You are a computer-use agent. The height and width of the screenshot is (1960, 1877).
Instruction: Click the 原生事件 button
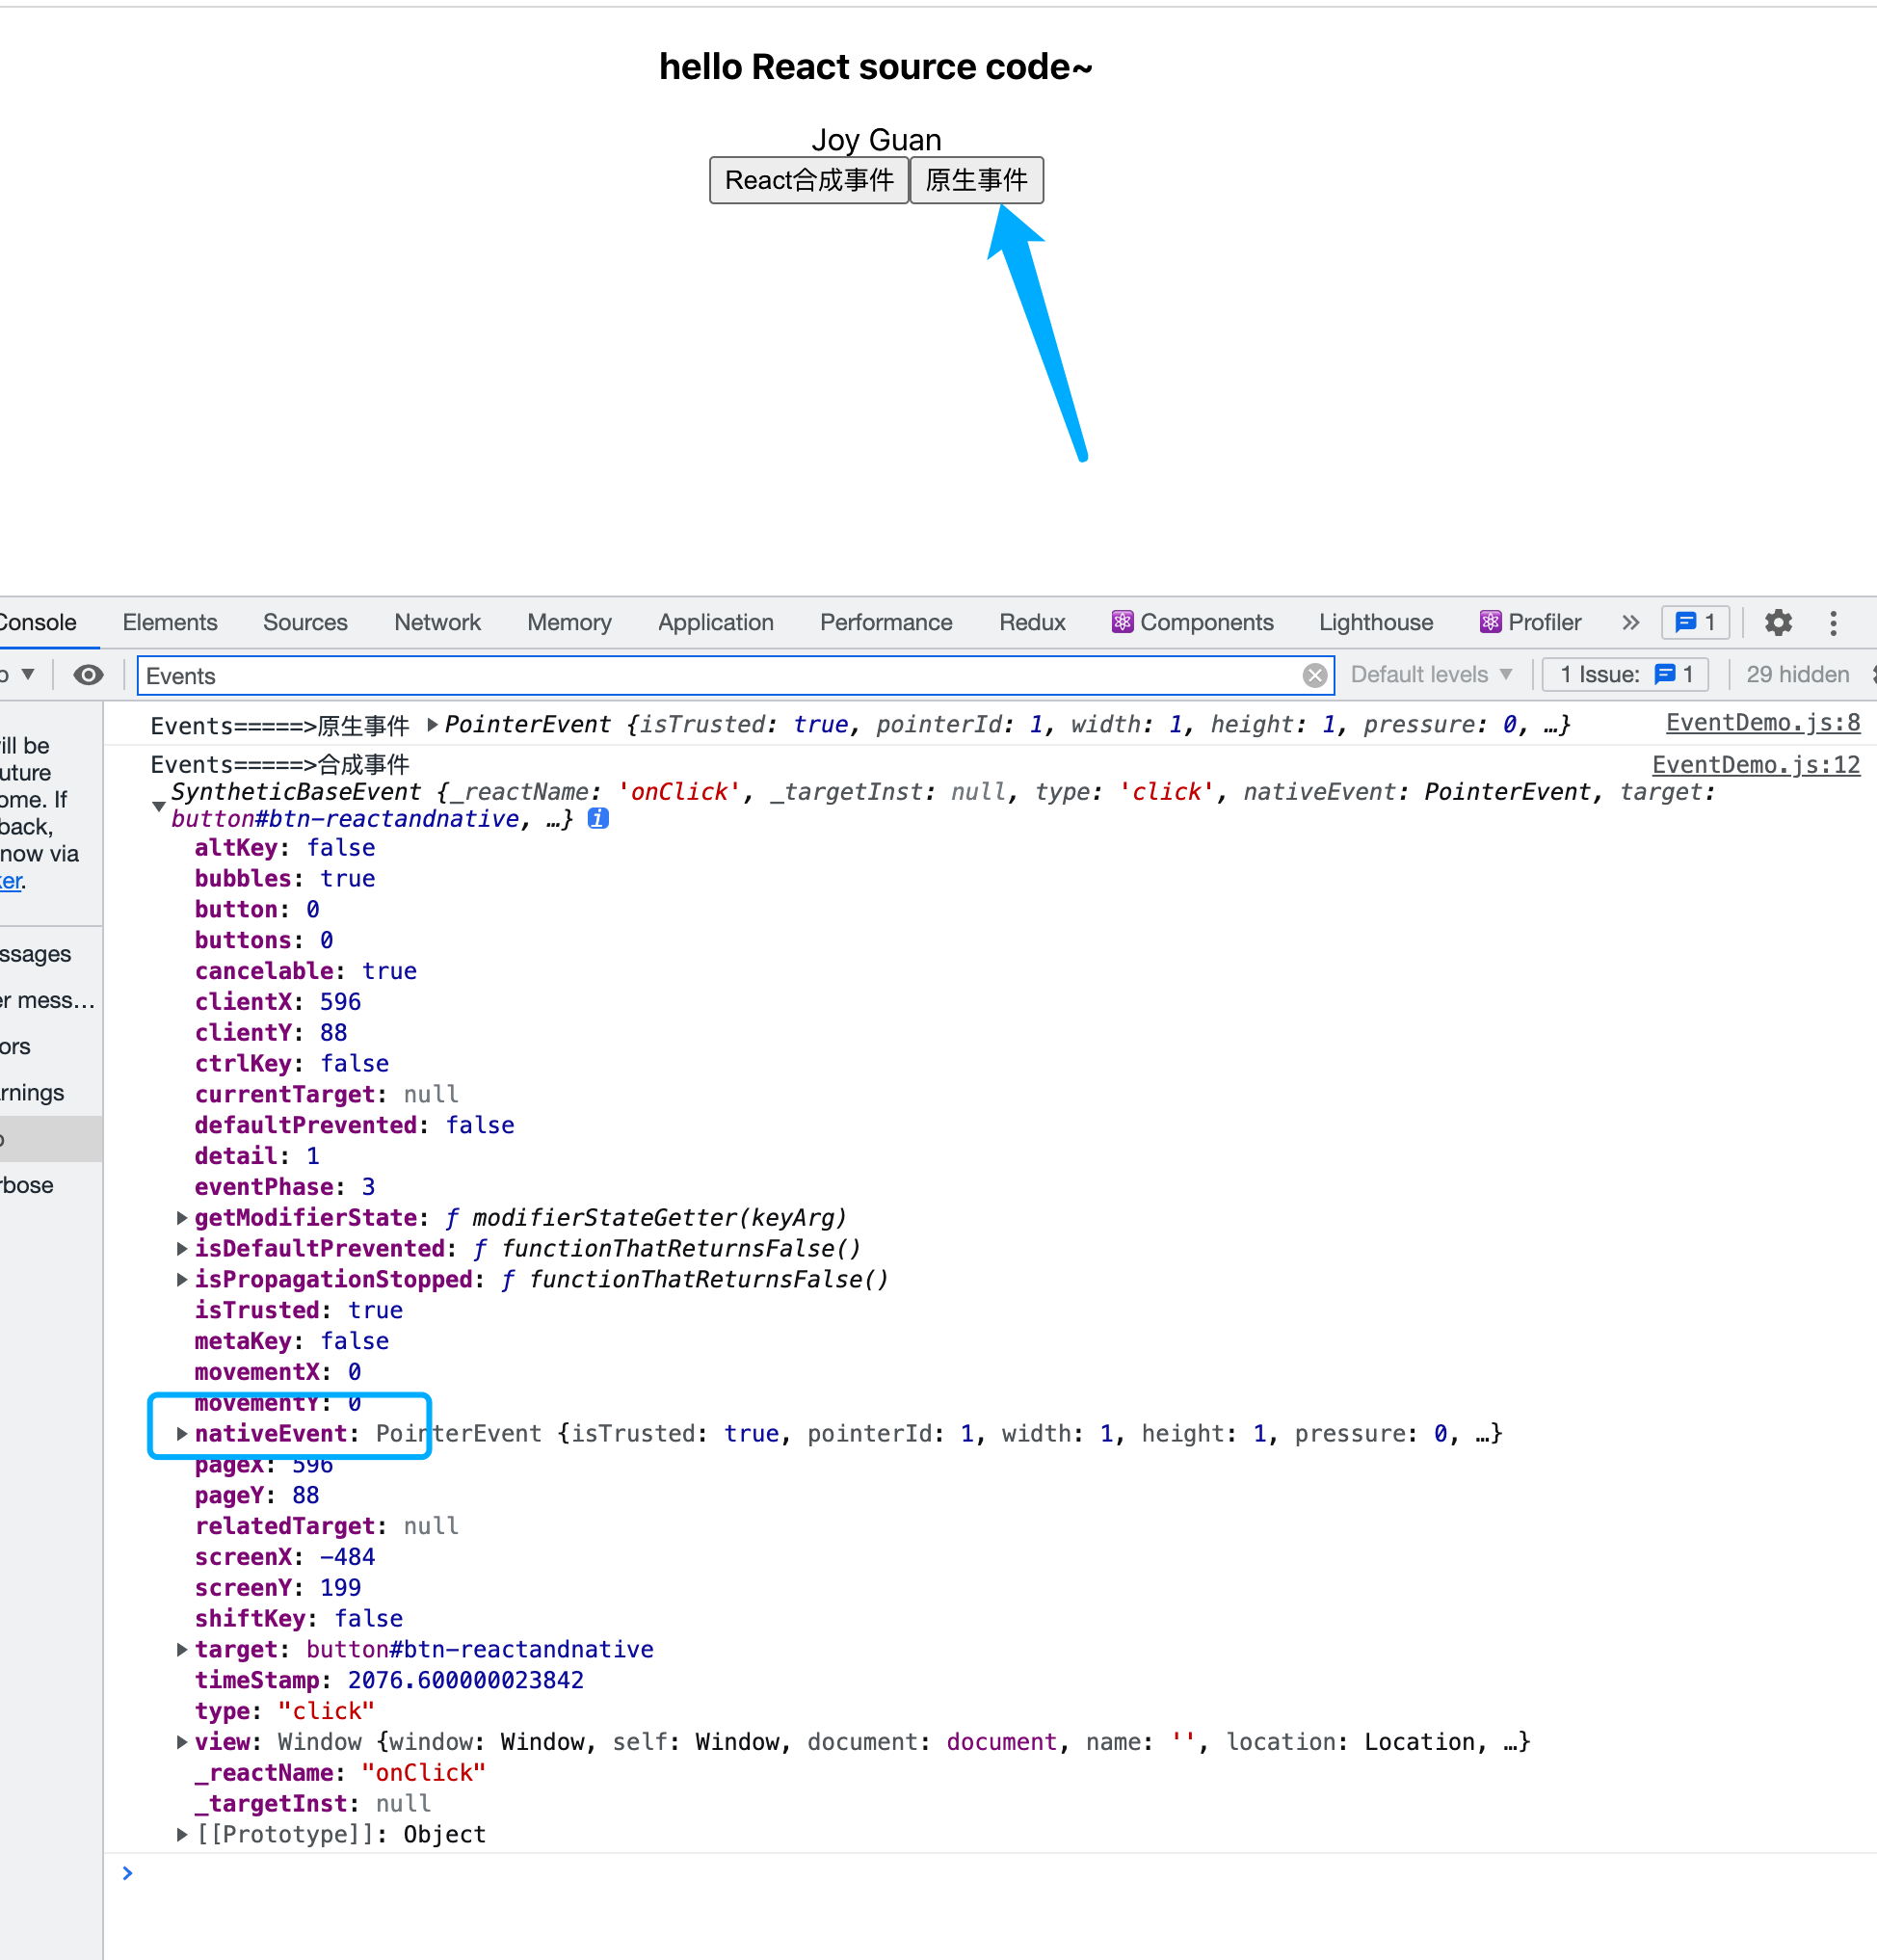pos(976,180)
